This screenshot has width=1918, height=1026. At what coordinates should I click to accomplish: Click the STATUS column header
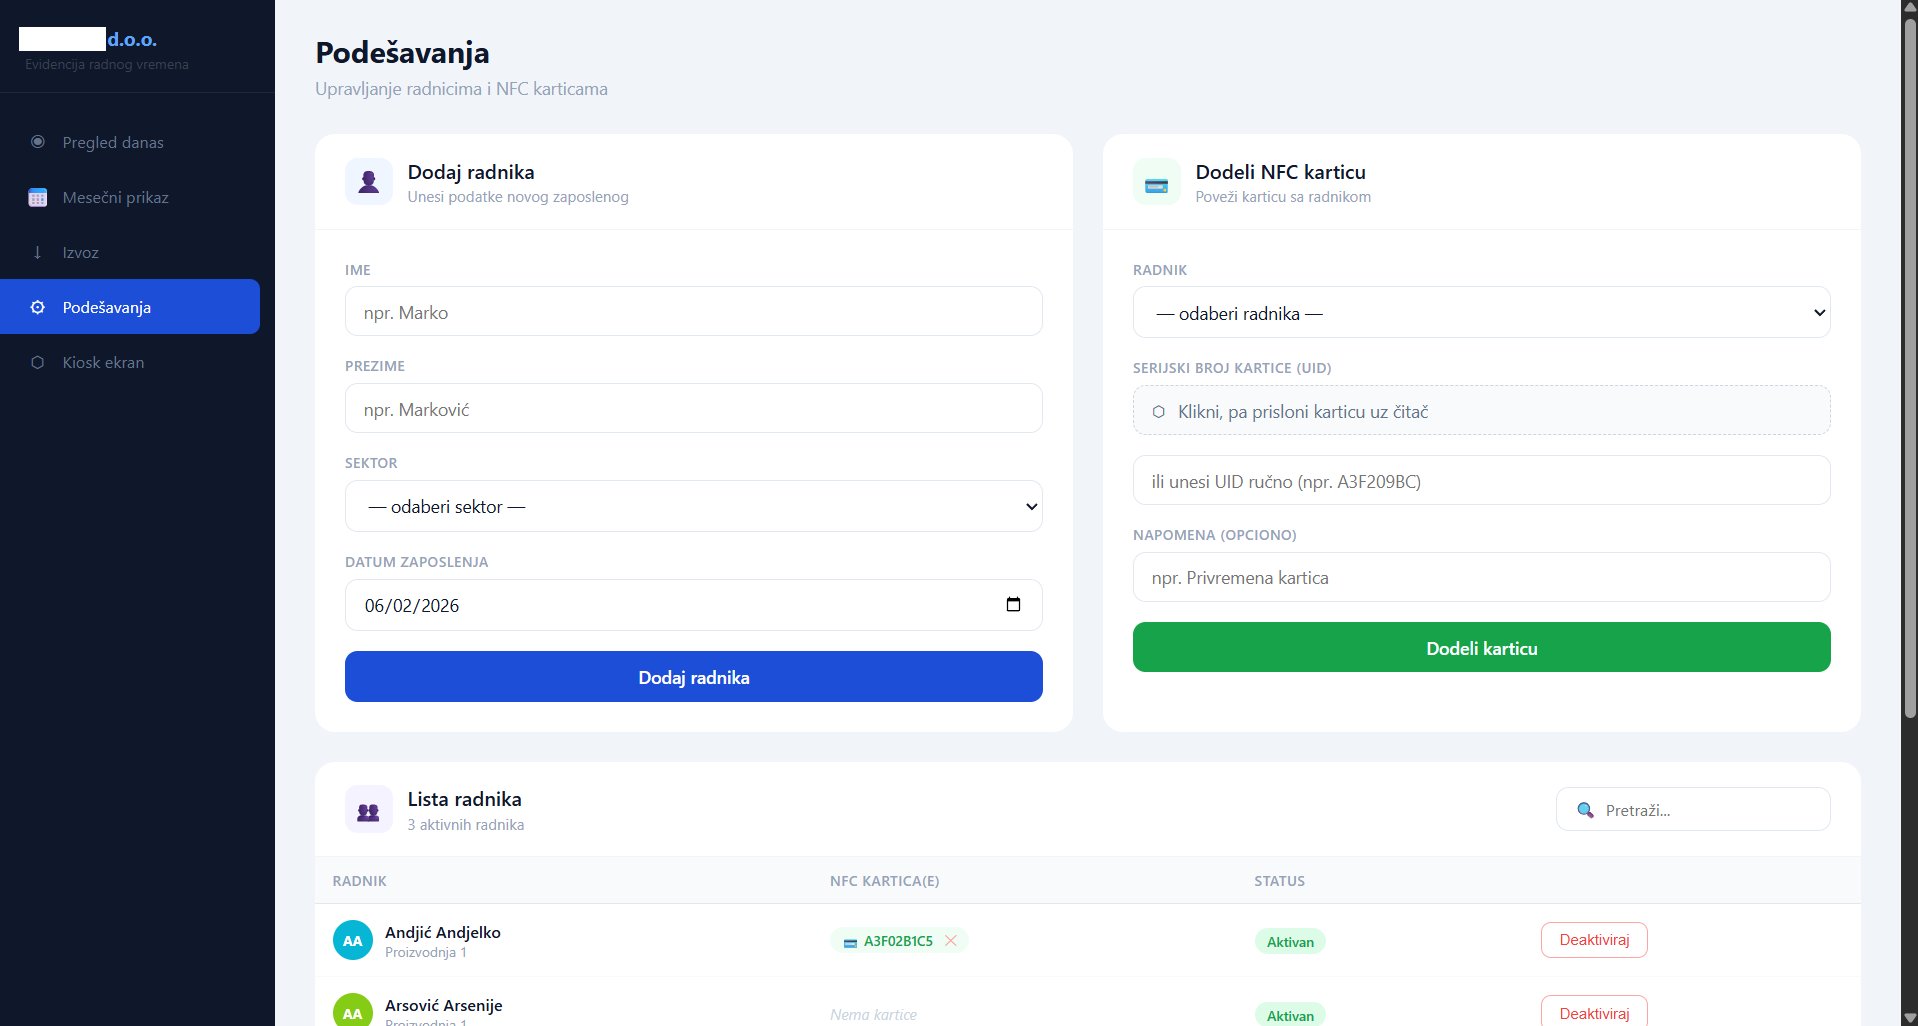1279,881
